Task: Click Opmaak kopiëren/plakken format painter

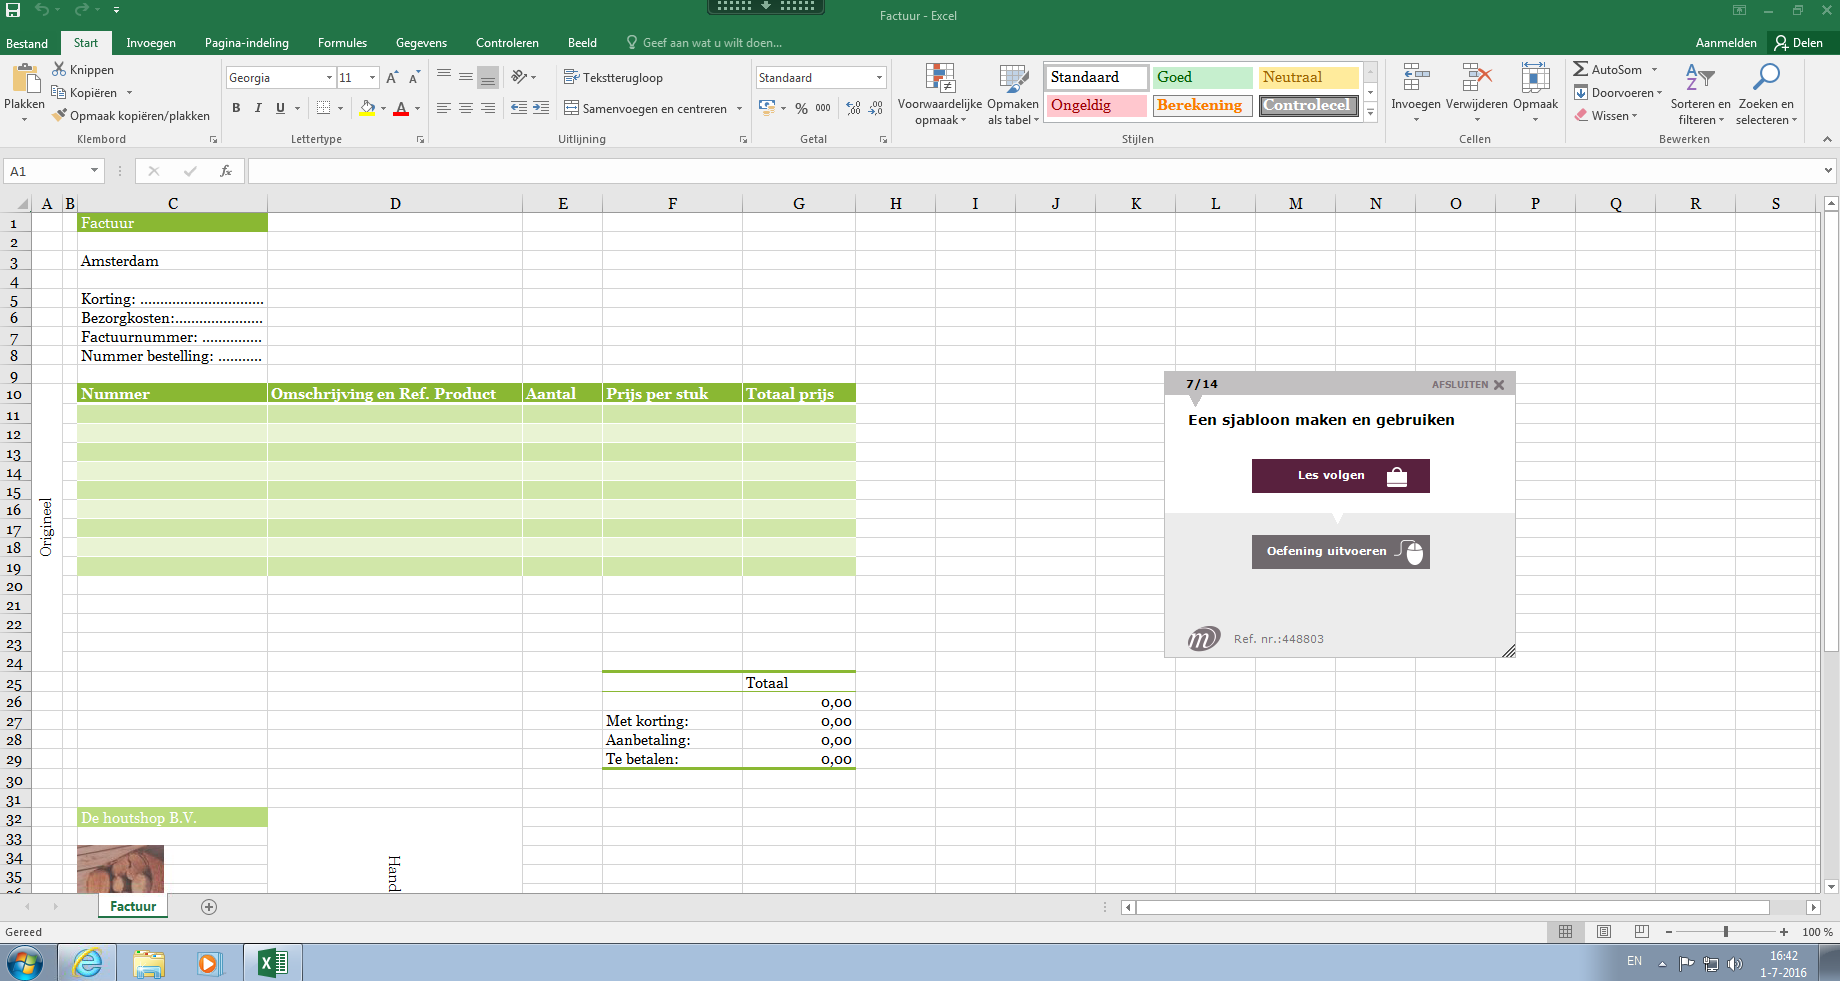Action: 131,116
